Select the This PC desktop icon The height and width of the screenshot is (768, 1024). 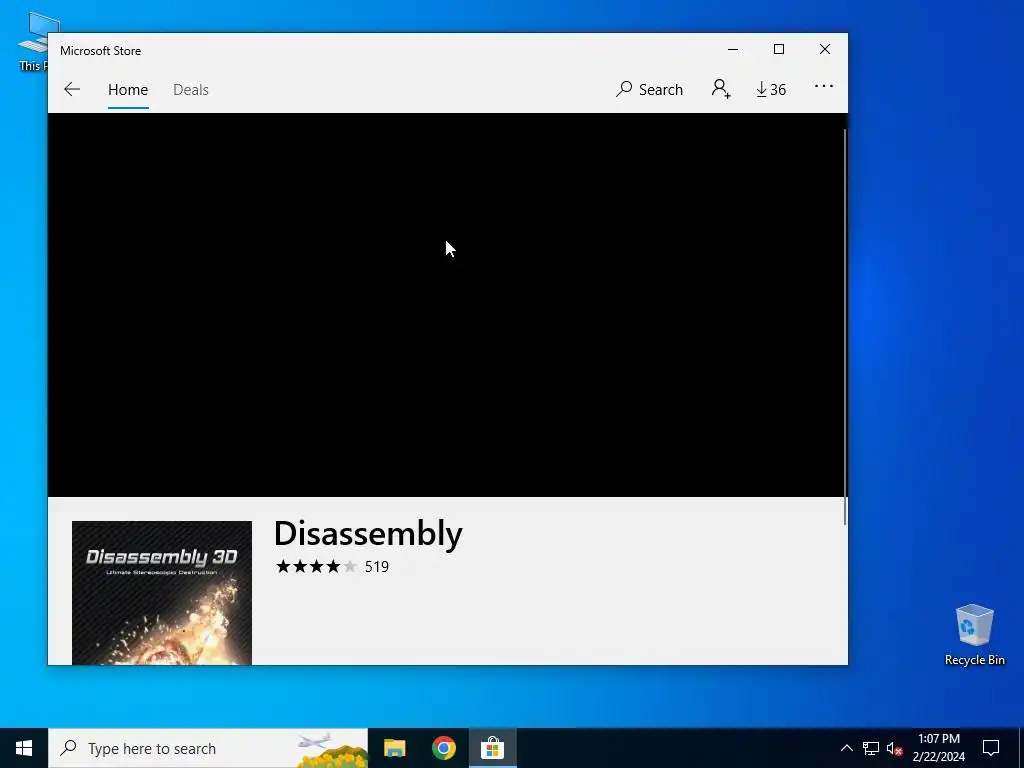coord(33,40)
